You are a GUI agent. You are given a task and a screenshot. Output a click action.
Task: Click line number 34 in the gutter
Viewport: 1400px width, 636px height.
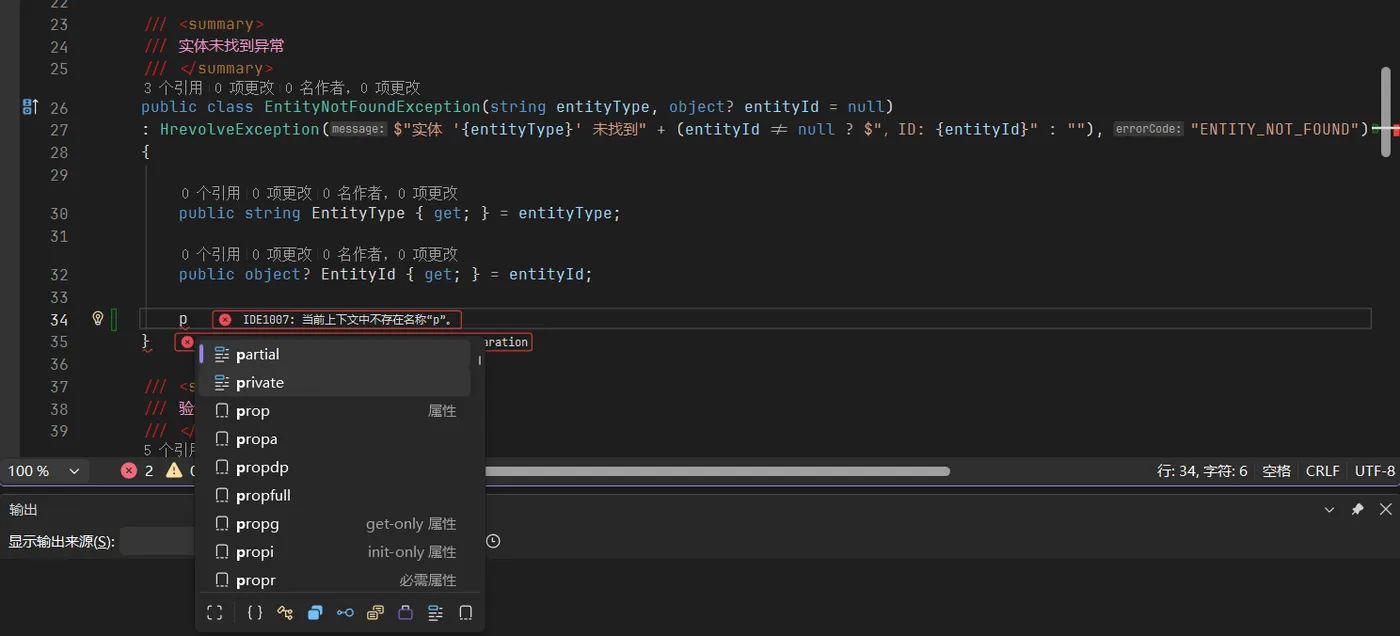[x=58, y=319]
